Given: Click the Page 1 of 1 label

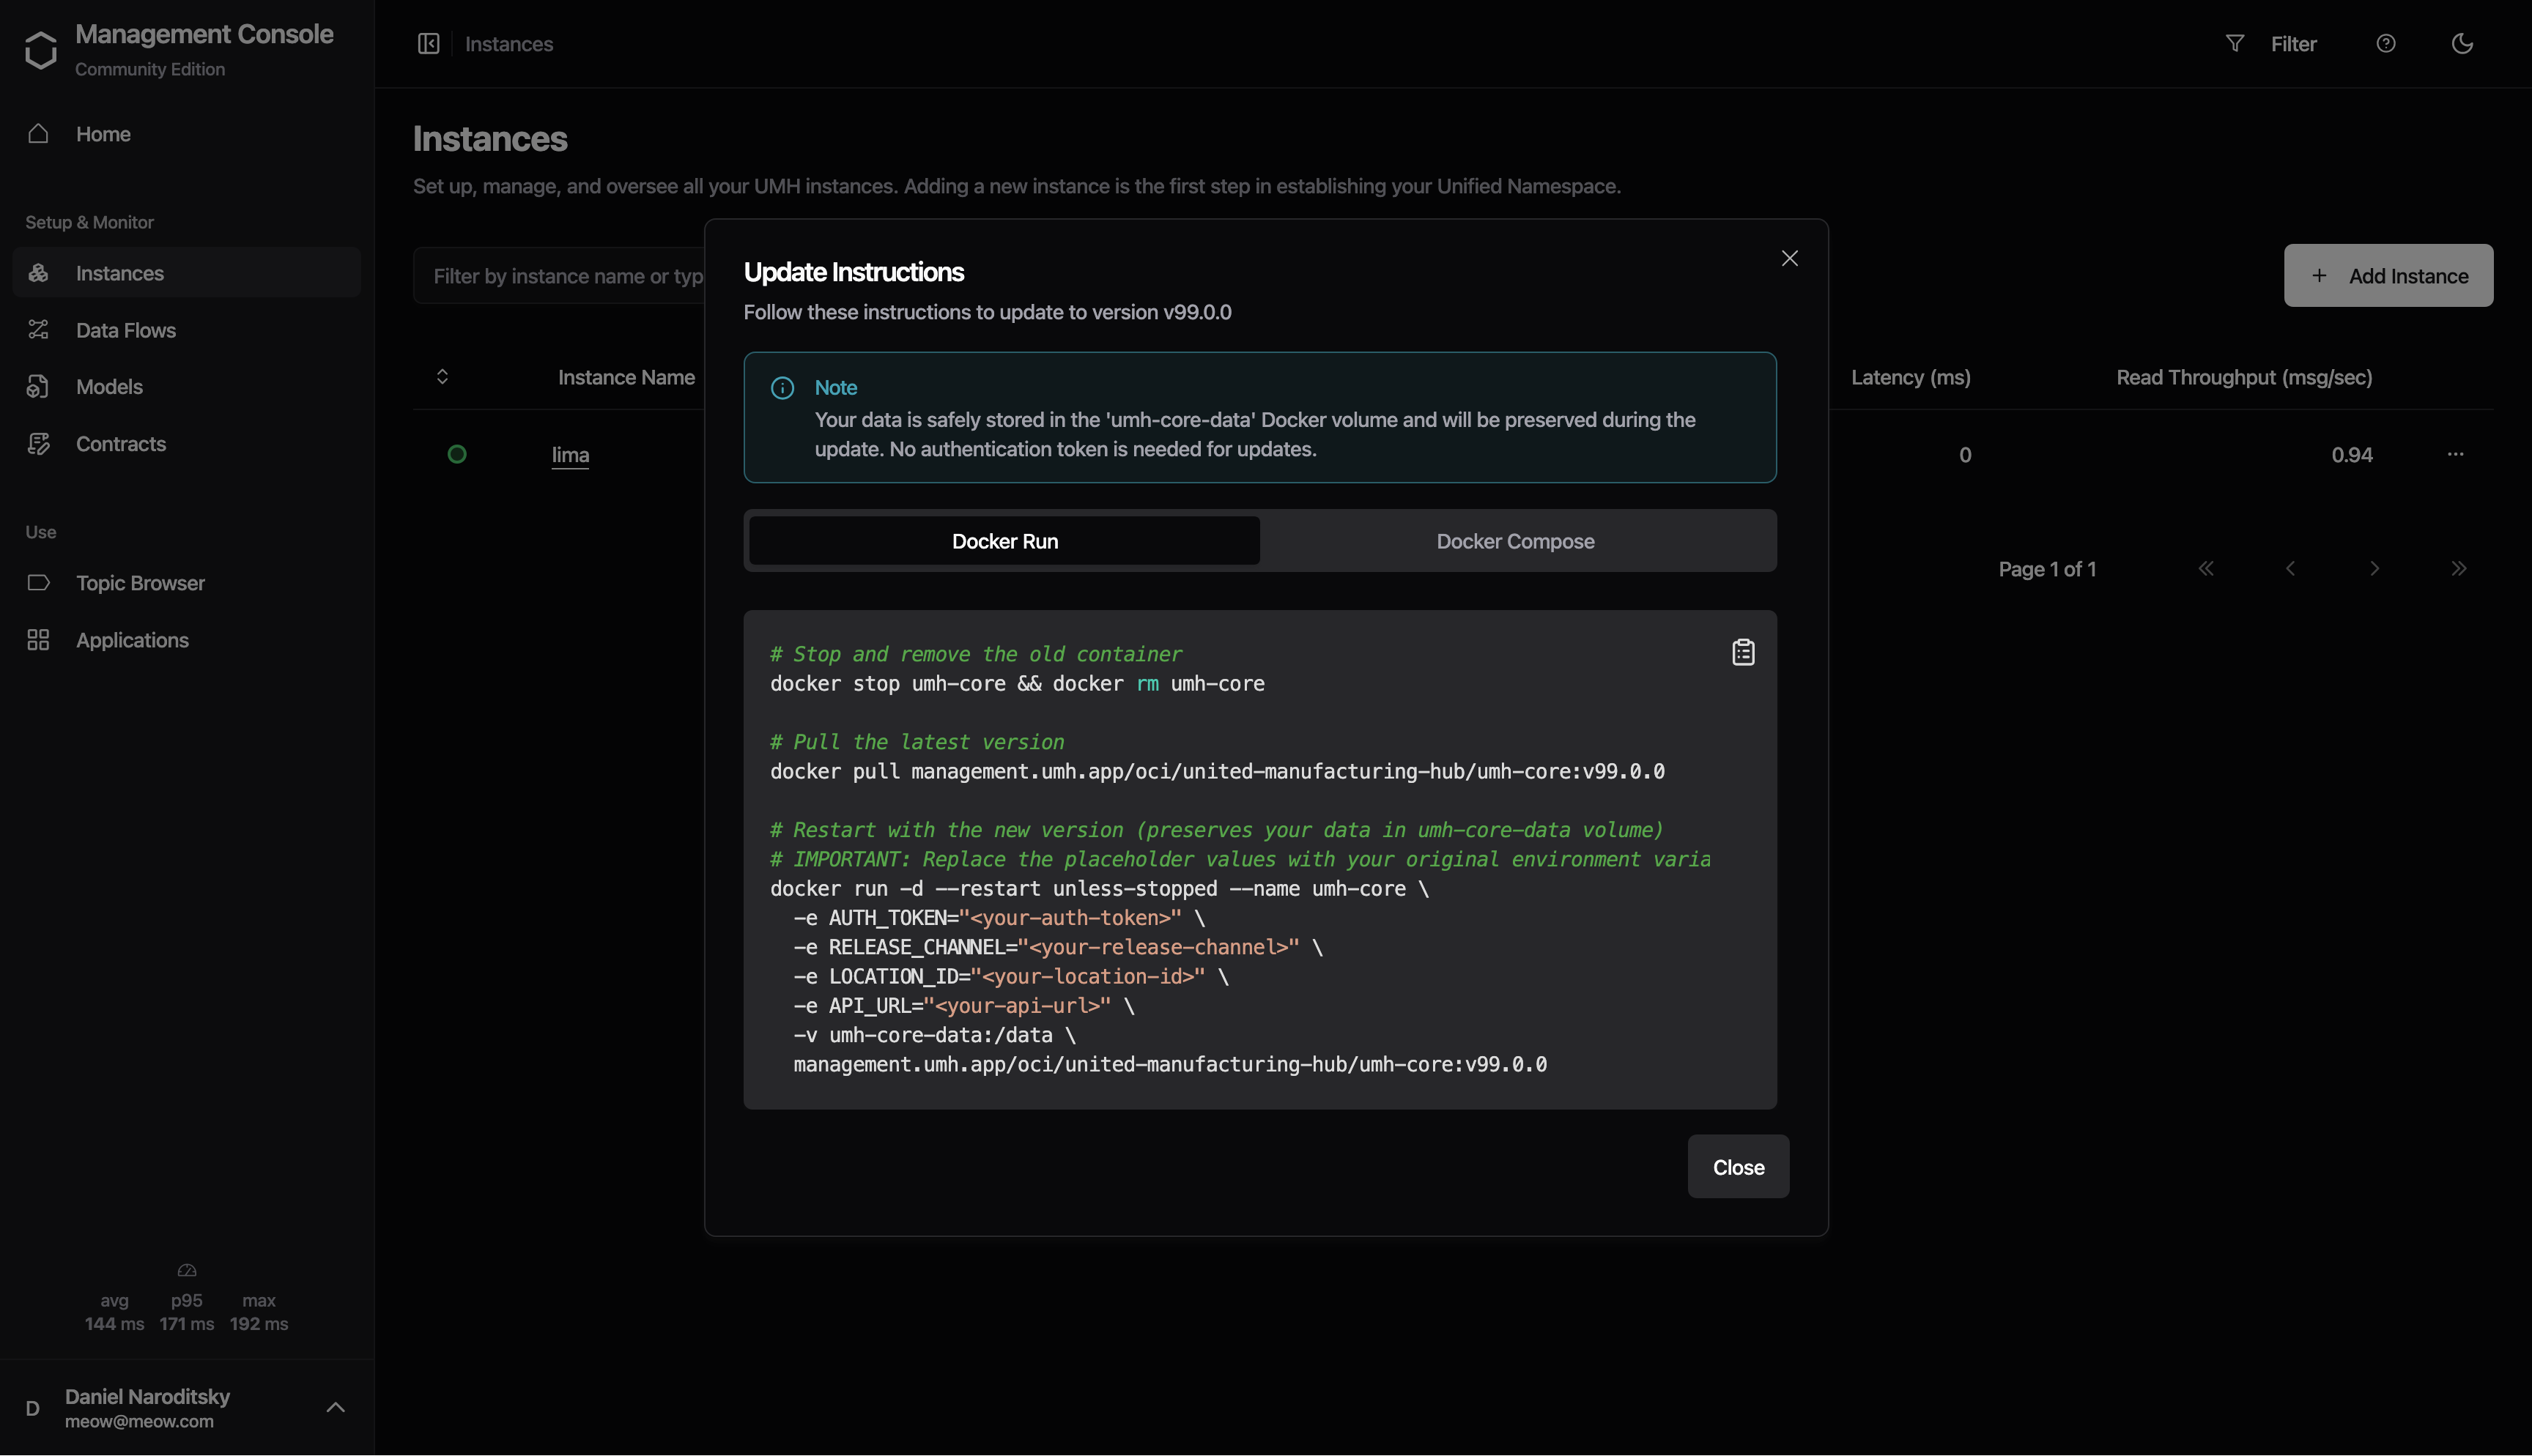Looking at the screenshot, I should pyautogui.click(x=2047, y=569).
